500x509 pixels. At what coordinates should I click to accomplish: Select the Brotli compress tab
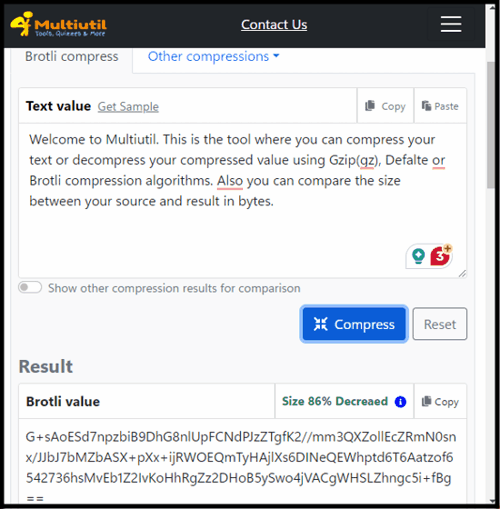[x=72, y=56]
